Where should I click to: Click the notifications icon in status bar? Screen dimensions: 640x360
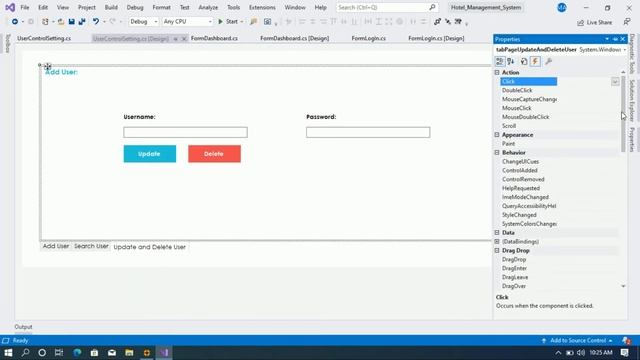[x=626, y=340]
